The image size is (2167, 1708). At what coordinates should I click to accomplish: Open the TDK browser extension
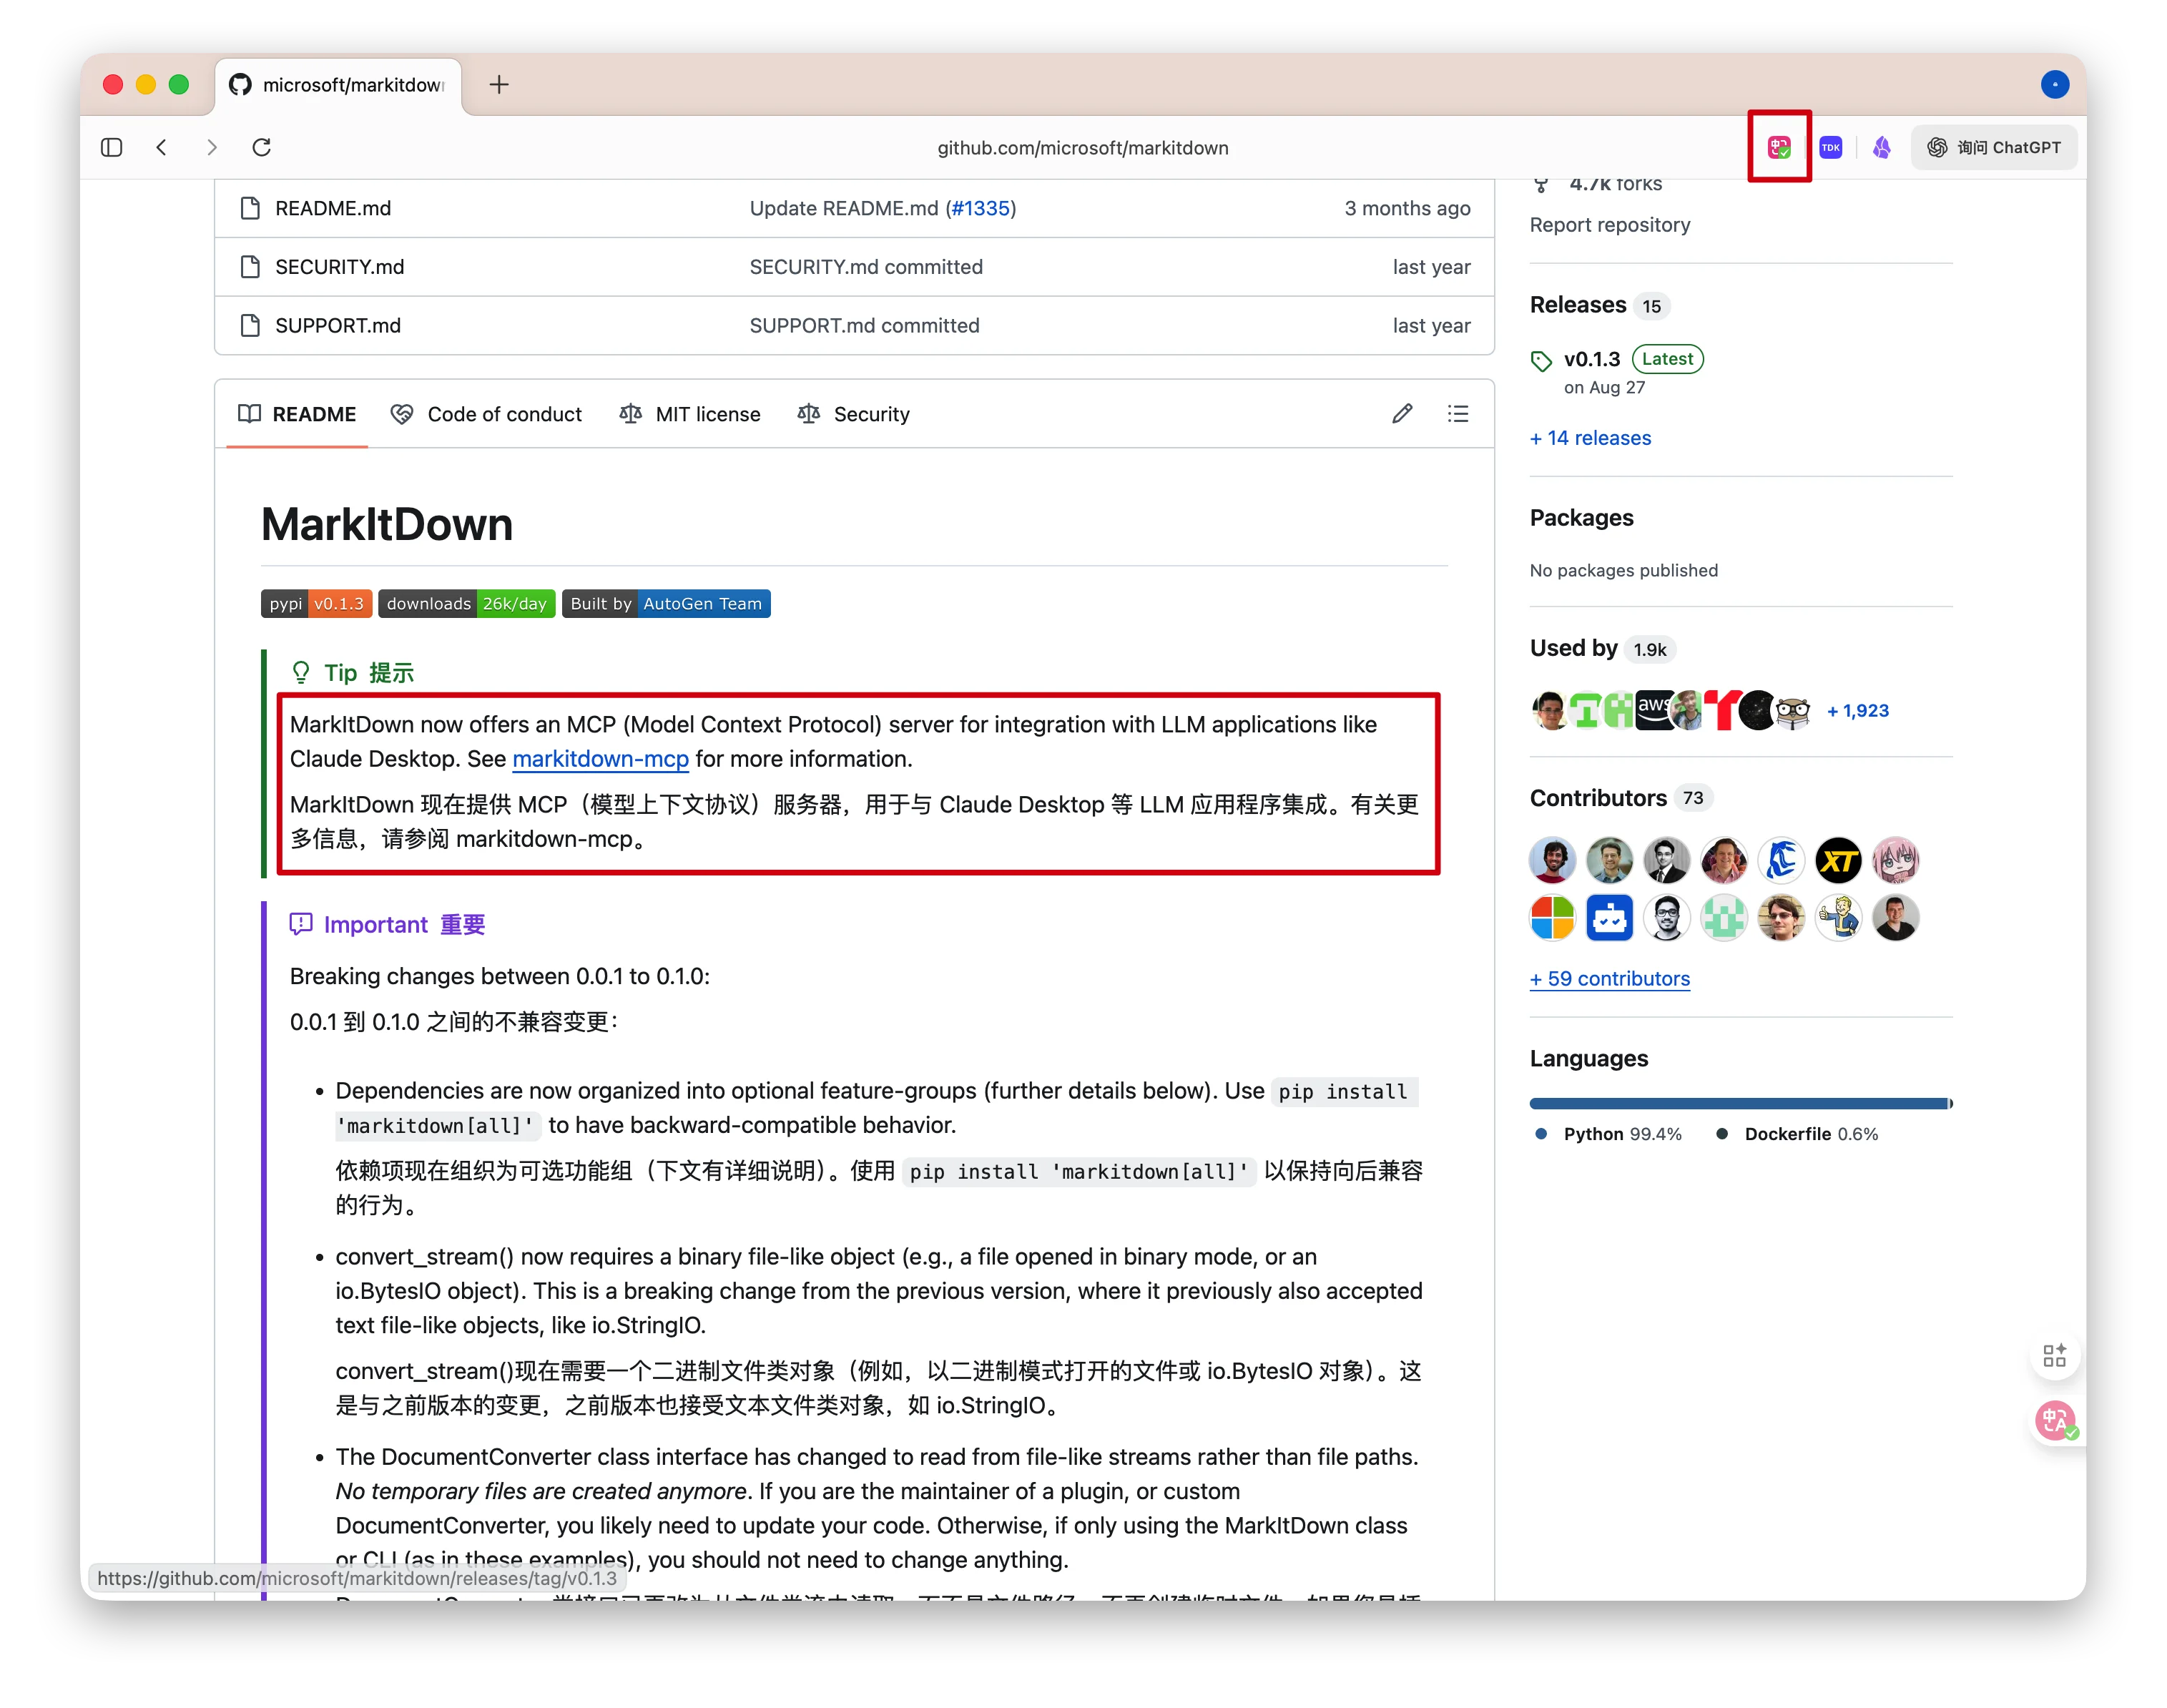click(x=1831, y=147)
